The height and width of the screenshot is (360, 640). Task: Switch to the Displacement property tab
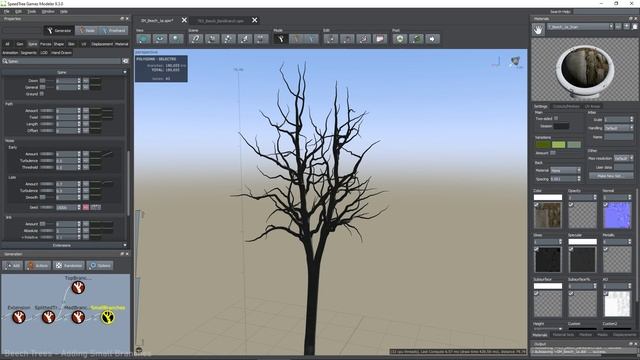coord(102,44)
